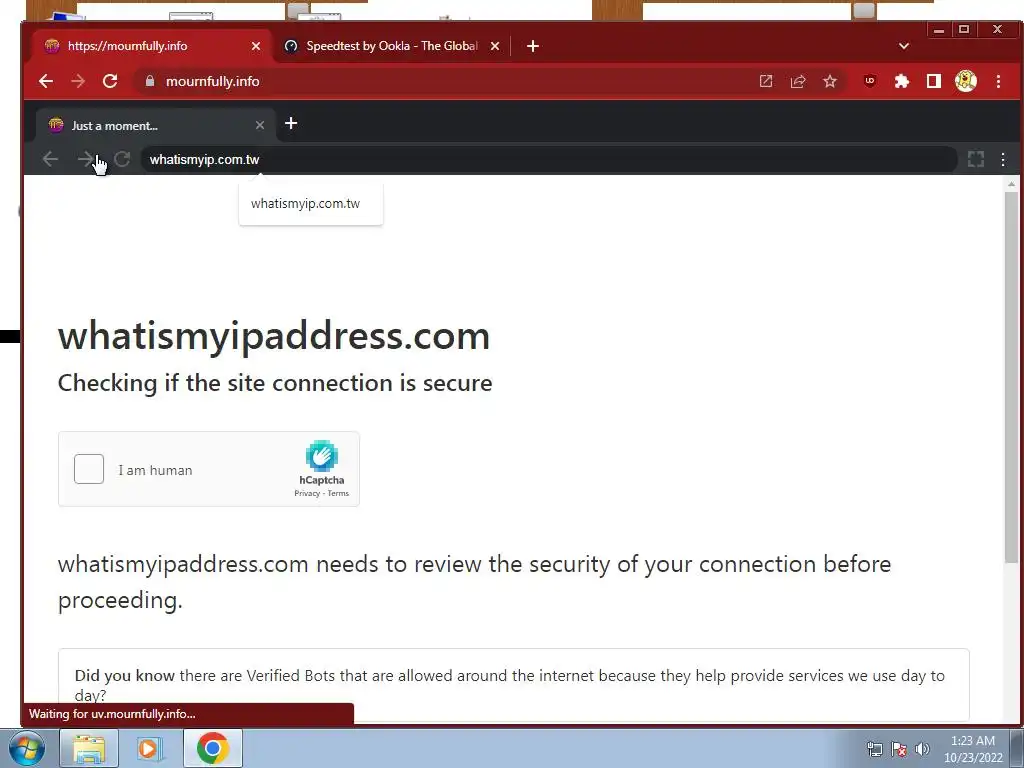
Task: Open the uBlock Origin extension icon
Action: pyautogui.click(x=869, y=81)
